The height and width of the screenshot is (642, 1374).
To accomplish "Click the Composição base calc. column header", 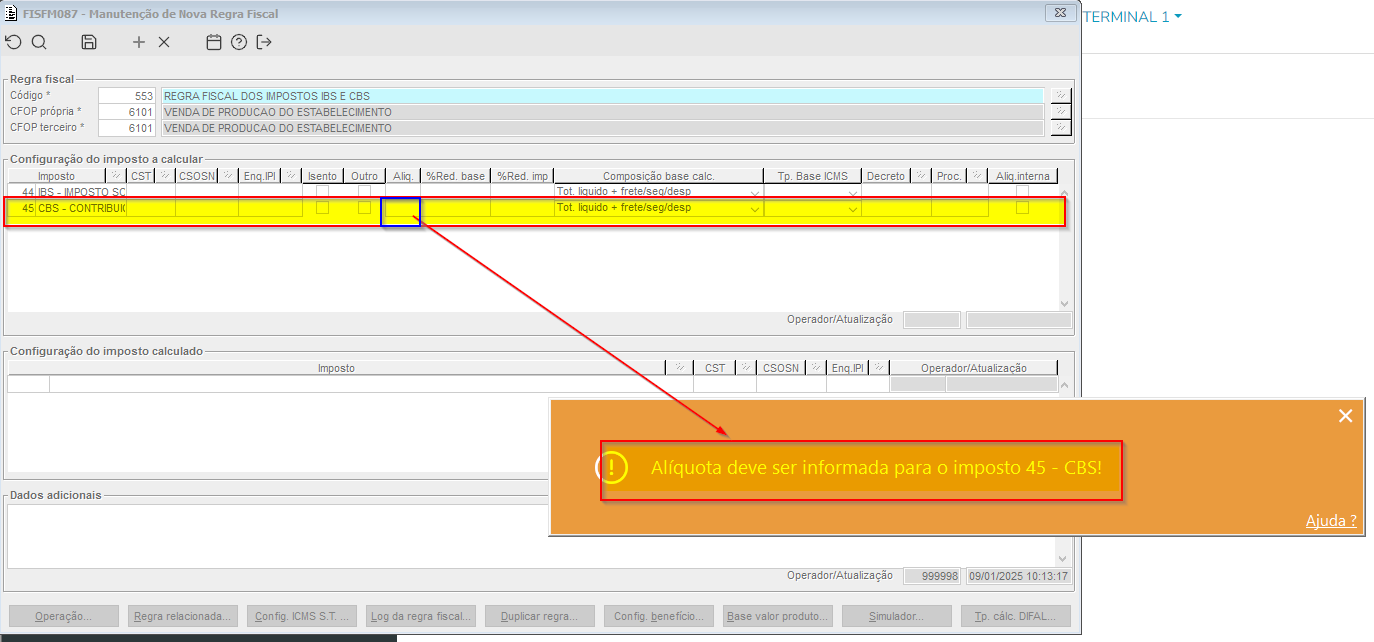I will (x=658, y=176).
